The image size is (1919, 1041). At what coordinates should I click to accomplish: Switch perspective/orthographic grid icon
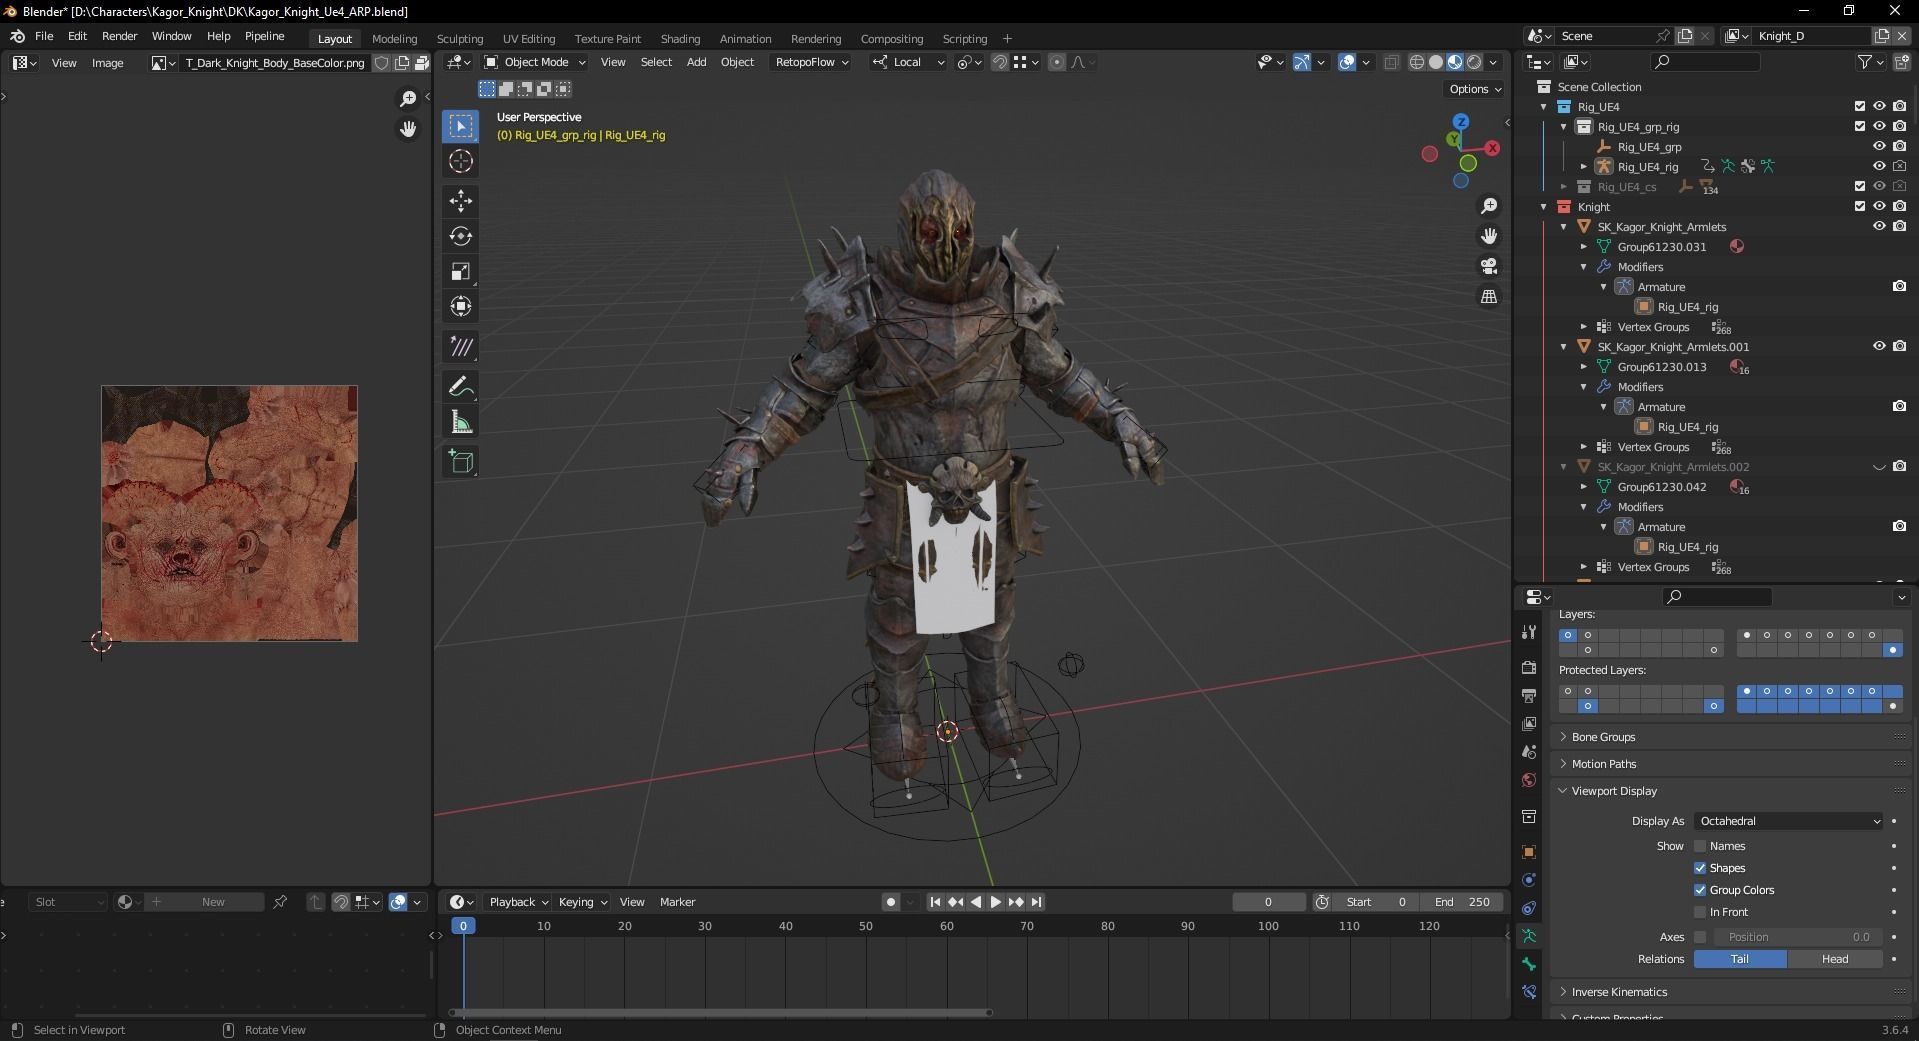click(x=1489, y=296)
